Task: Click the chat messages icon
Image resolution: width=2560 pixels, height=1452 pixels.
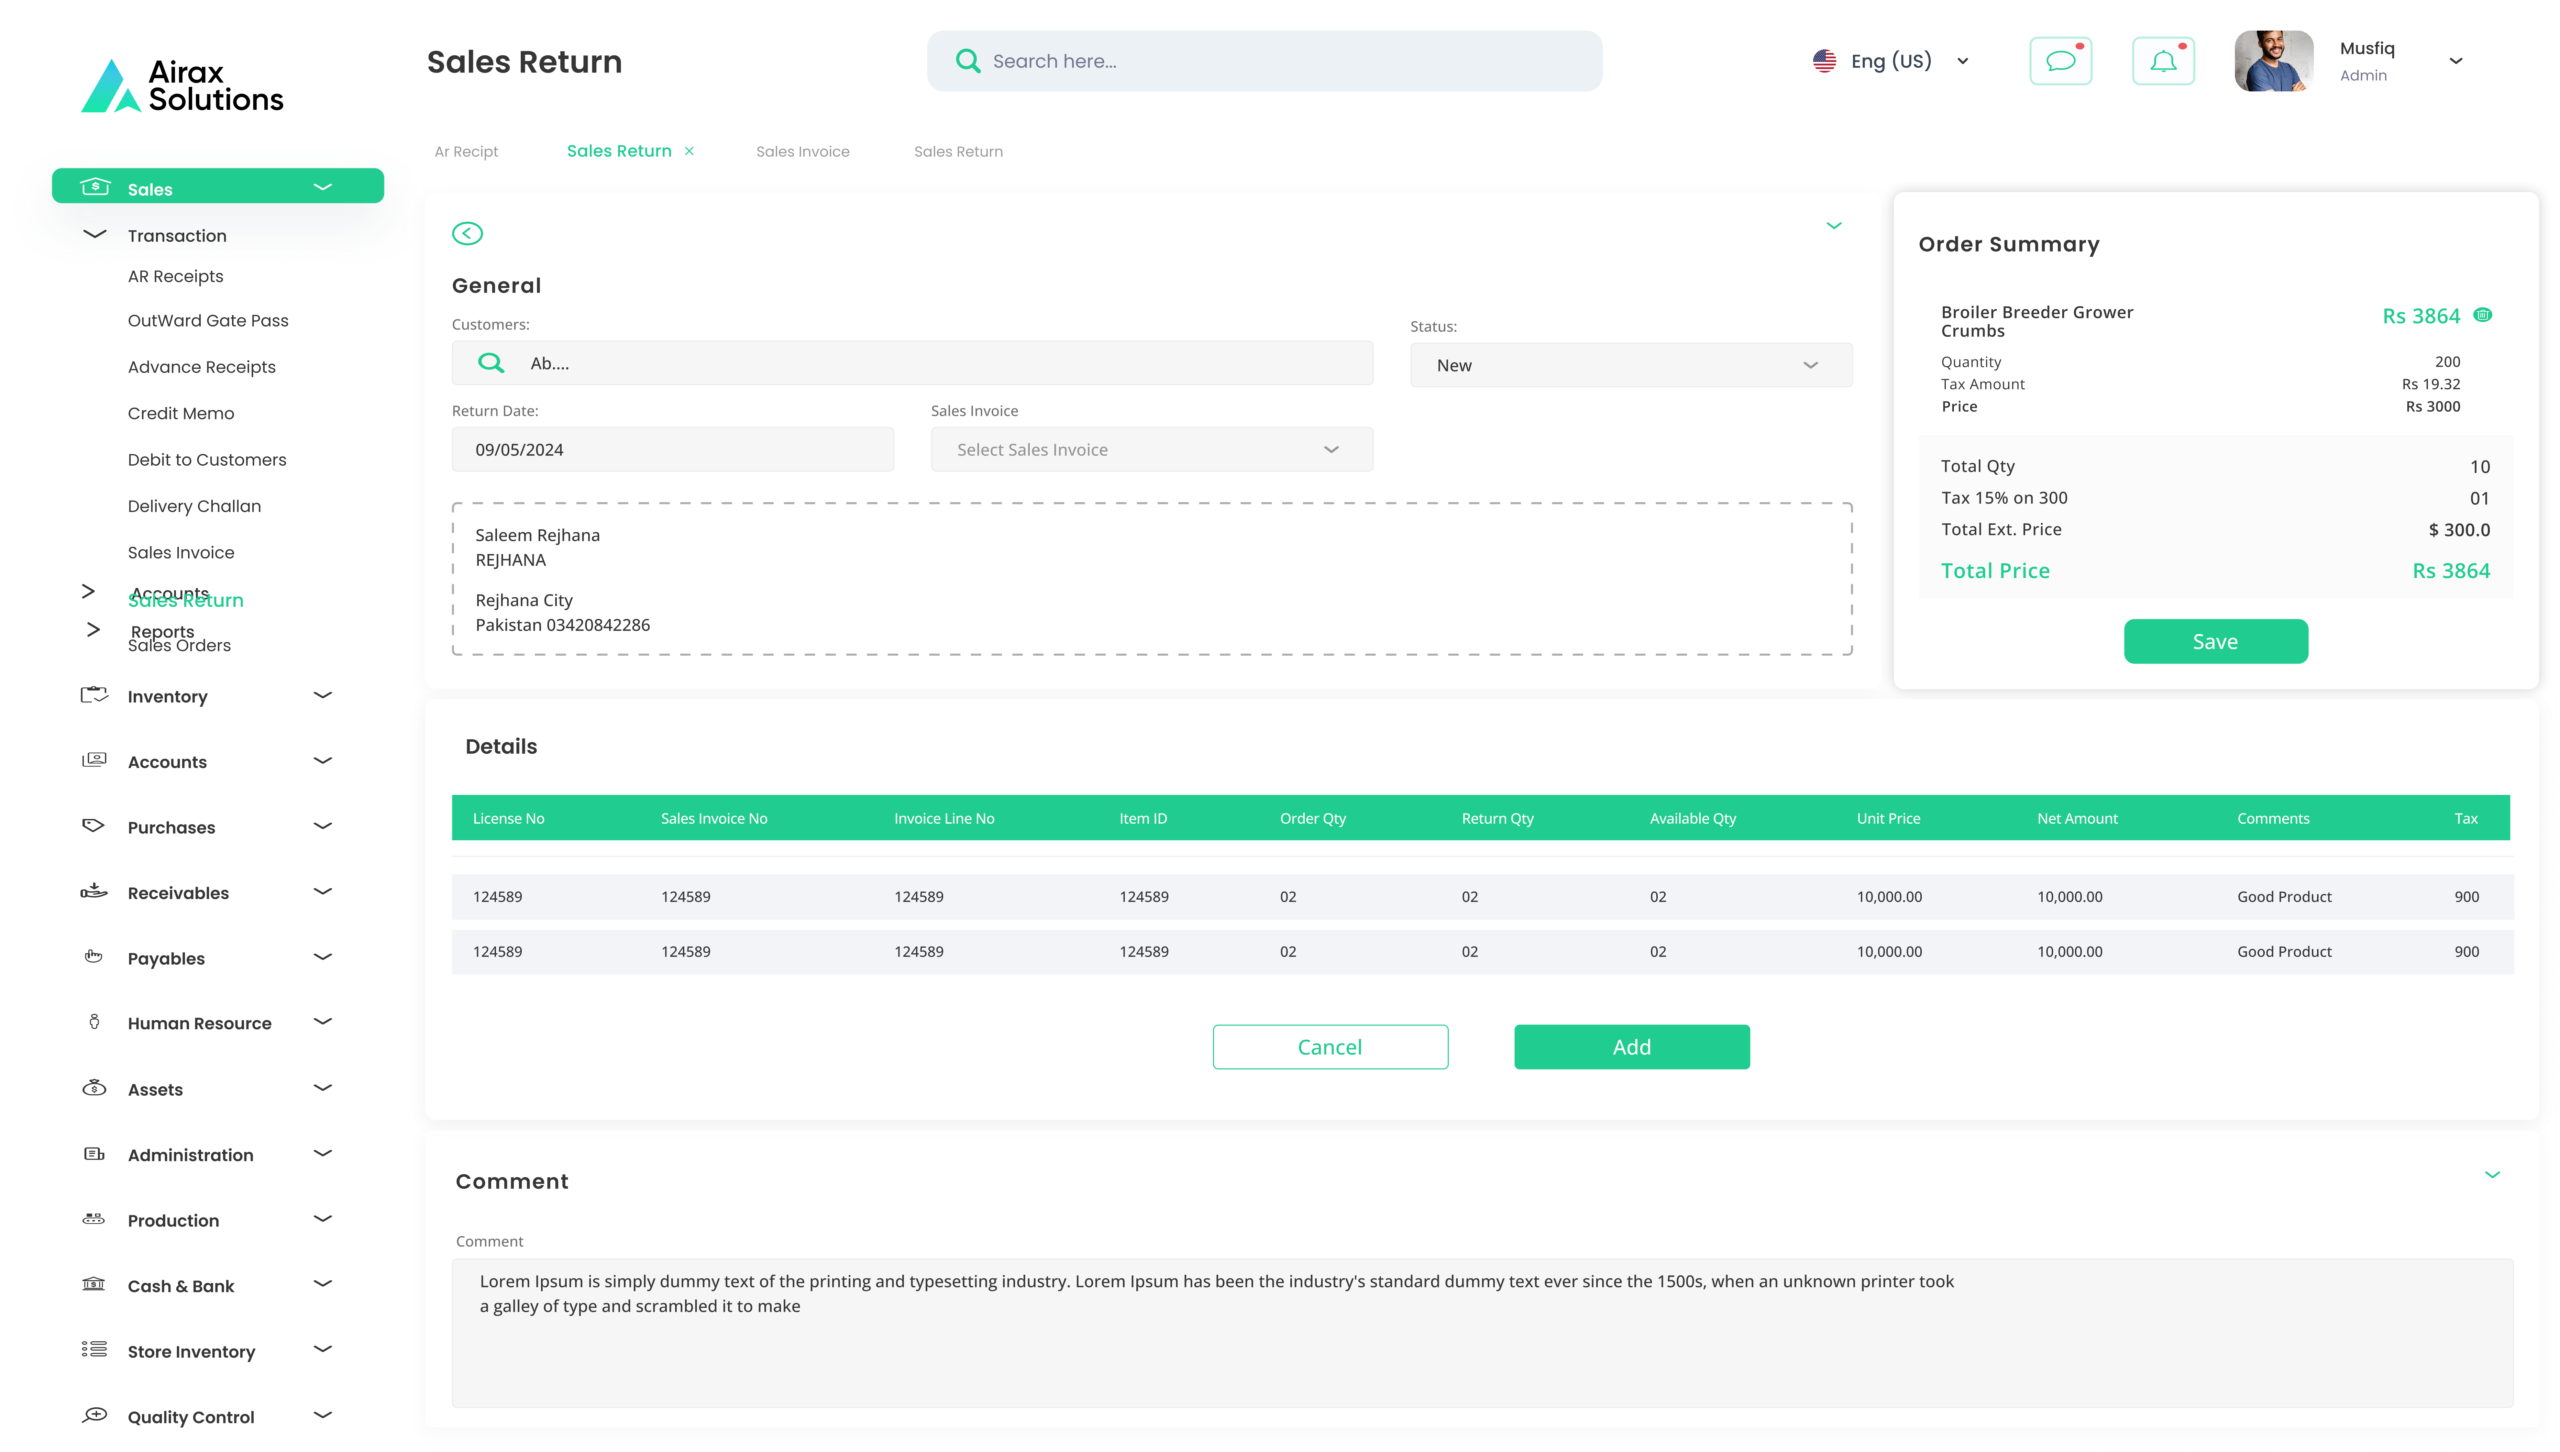Action: coord(2060,61)
